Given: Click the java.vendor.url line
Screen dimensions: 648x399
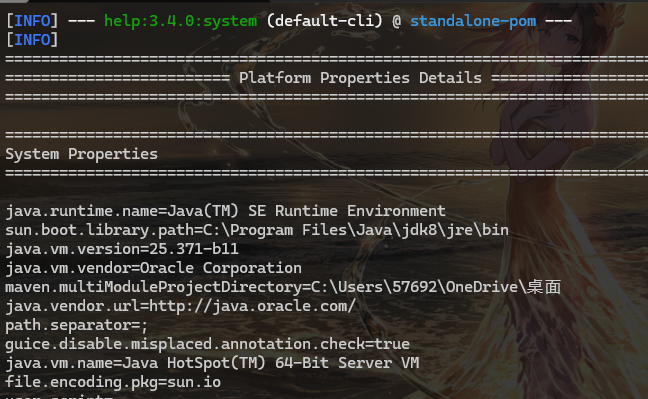Looking at the screenshot, I should 180,306.
